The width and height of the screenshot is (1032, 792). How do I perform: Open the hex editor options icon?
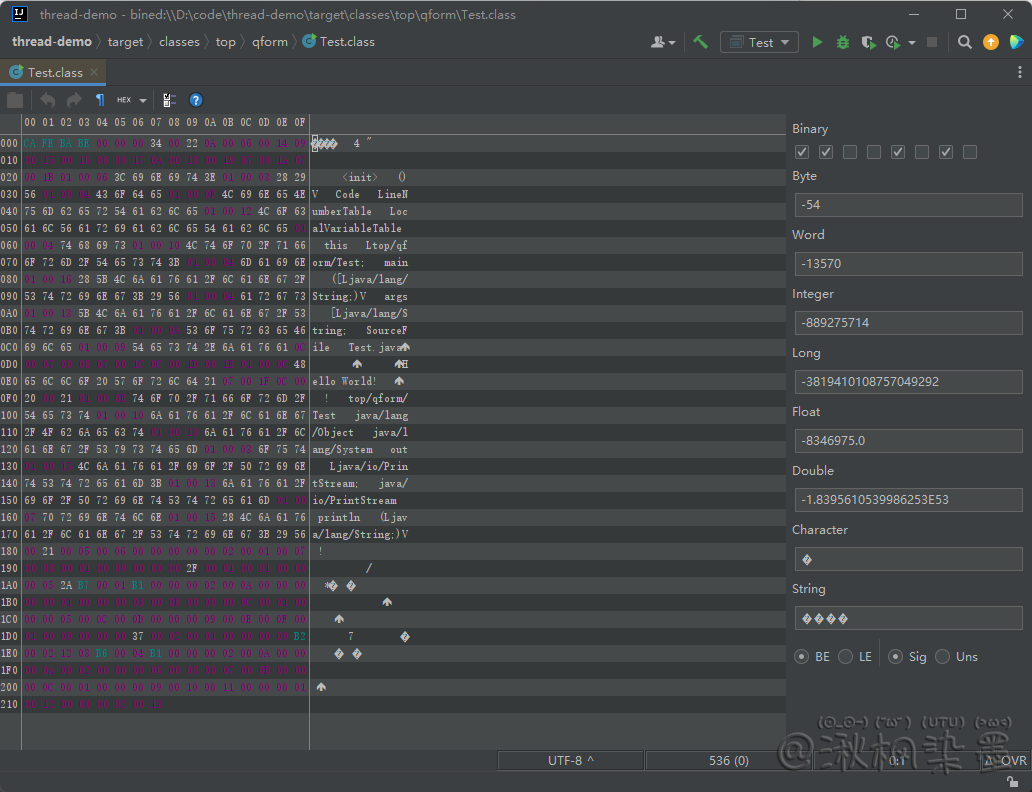click(x=169, y=100)
